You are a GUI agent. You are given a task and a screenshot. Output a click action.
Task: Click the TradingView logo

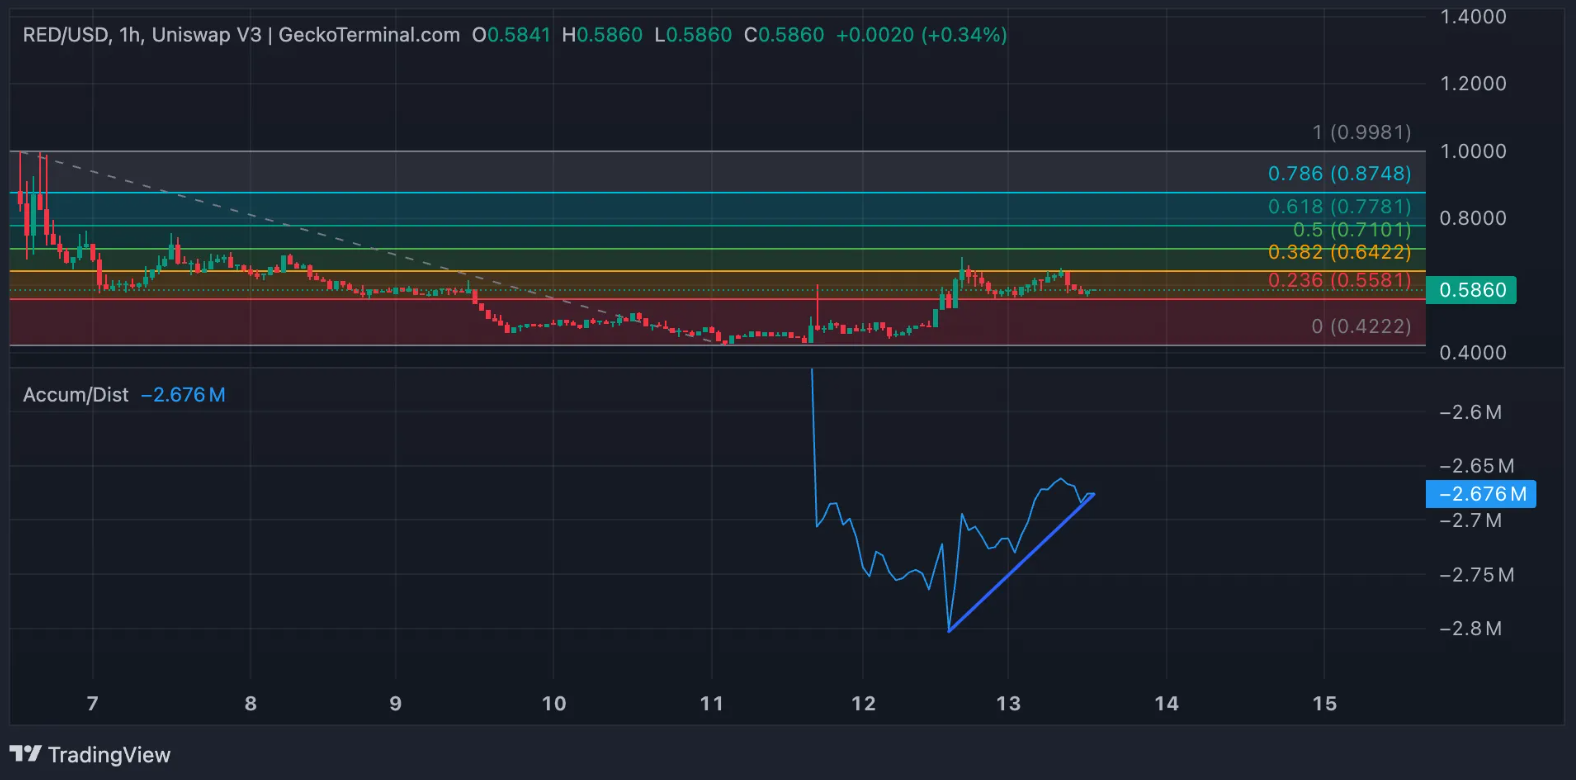[x=26, y=754]
